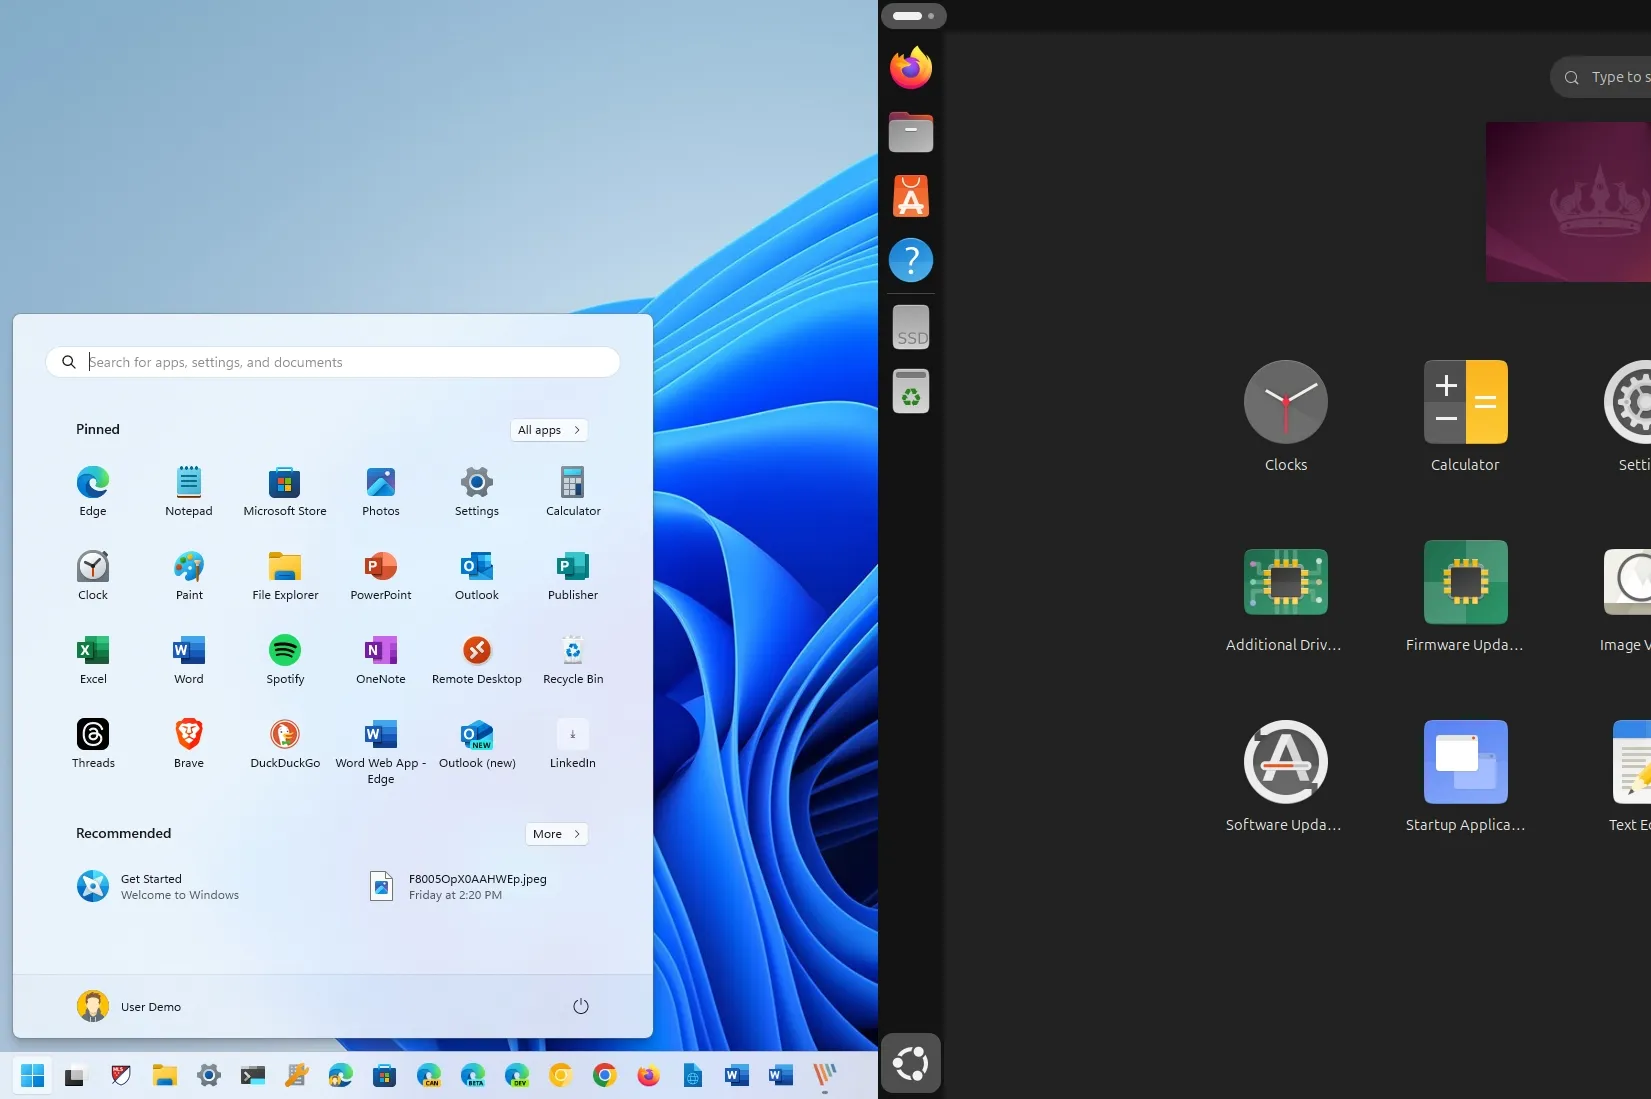
Task: Click the More button under Recommended
Action: (x=556, y=833)
